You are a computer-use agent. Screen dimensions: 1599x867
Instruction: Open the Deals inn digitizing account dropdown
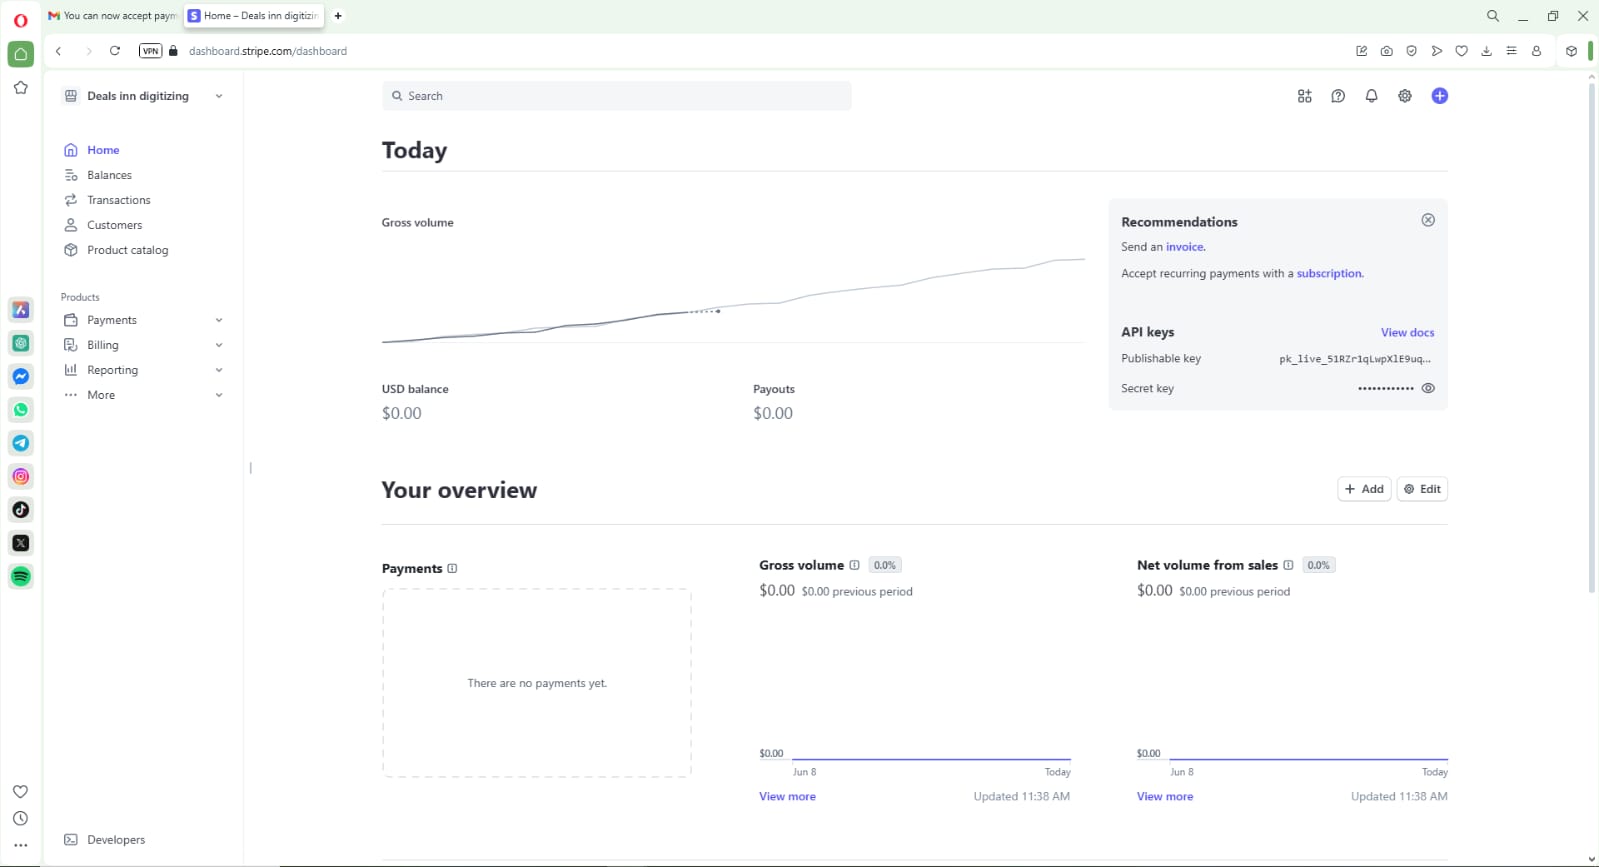(143, 96)
